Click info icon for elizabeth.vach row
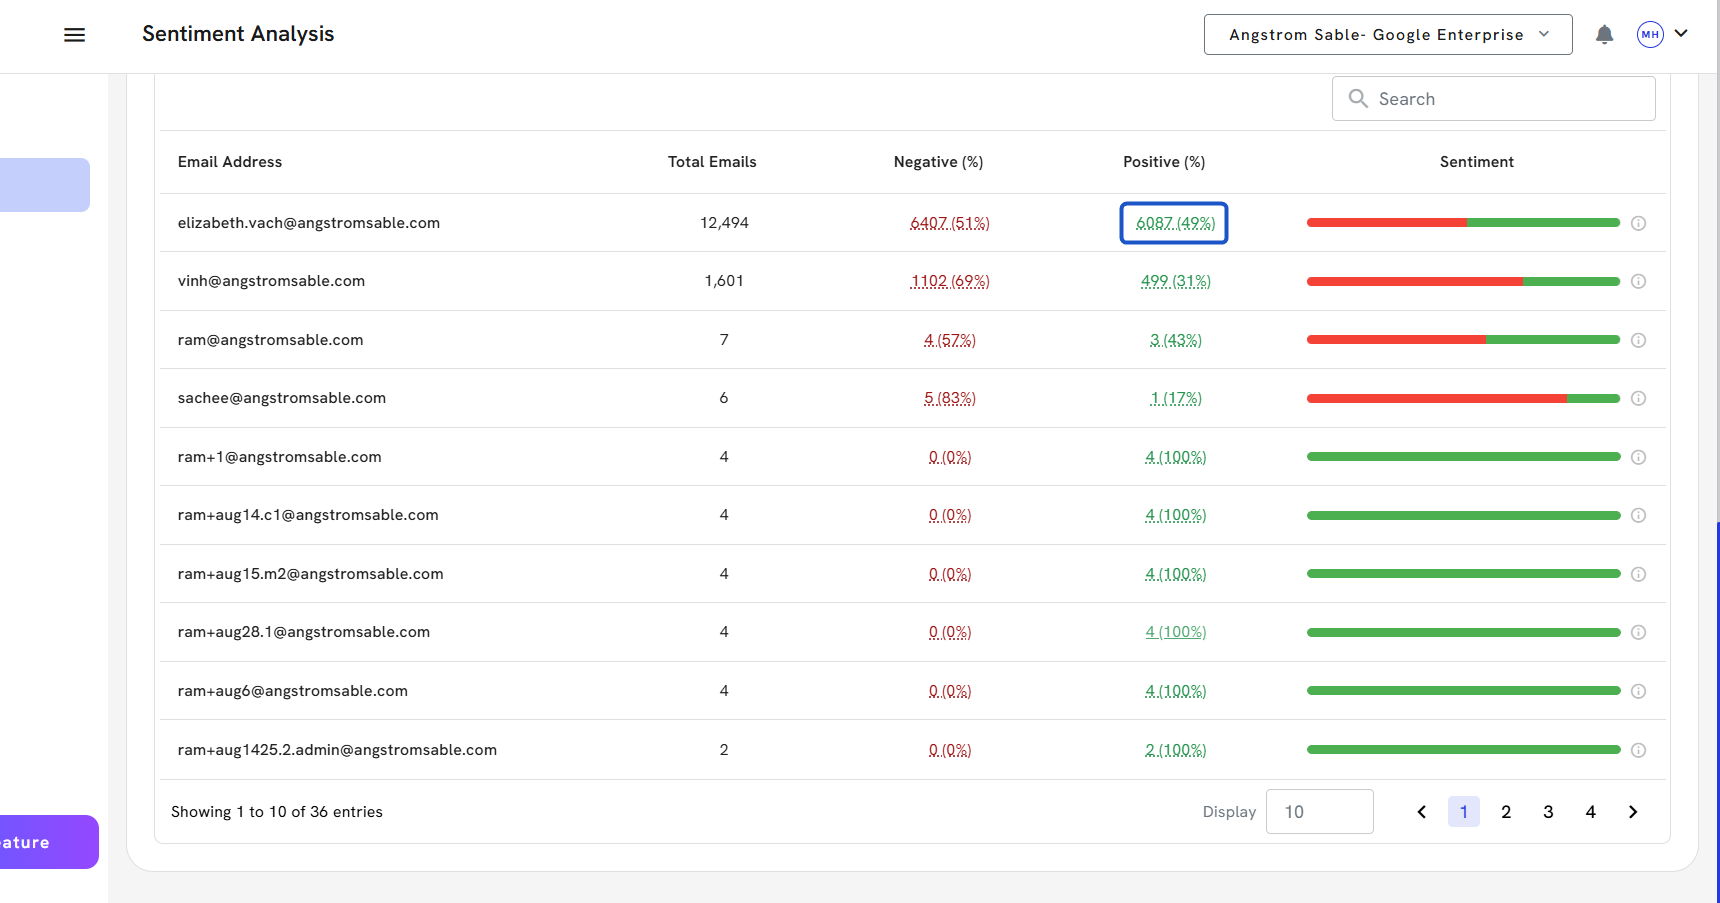 [x=1638, y=223]
